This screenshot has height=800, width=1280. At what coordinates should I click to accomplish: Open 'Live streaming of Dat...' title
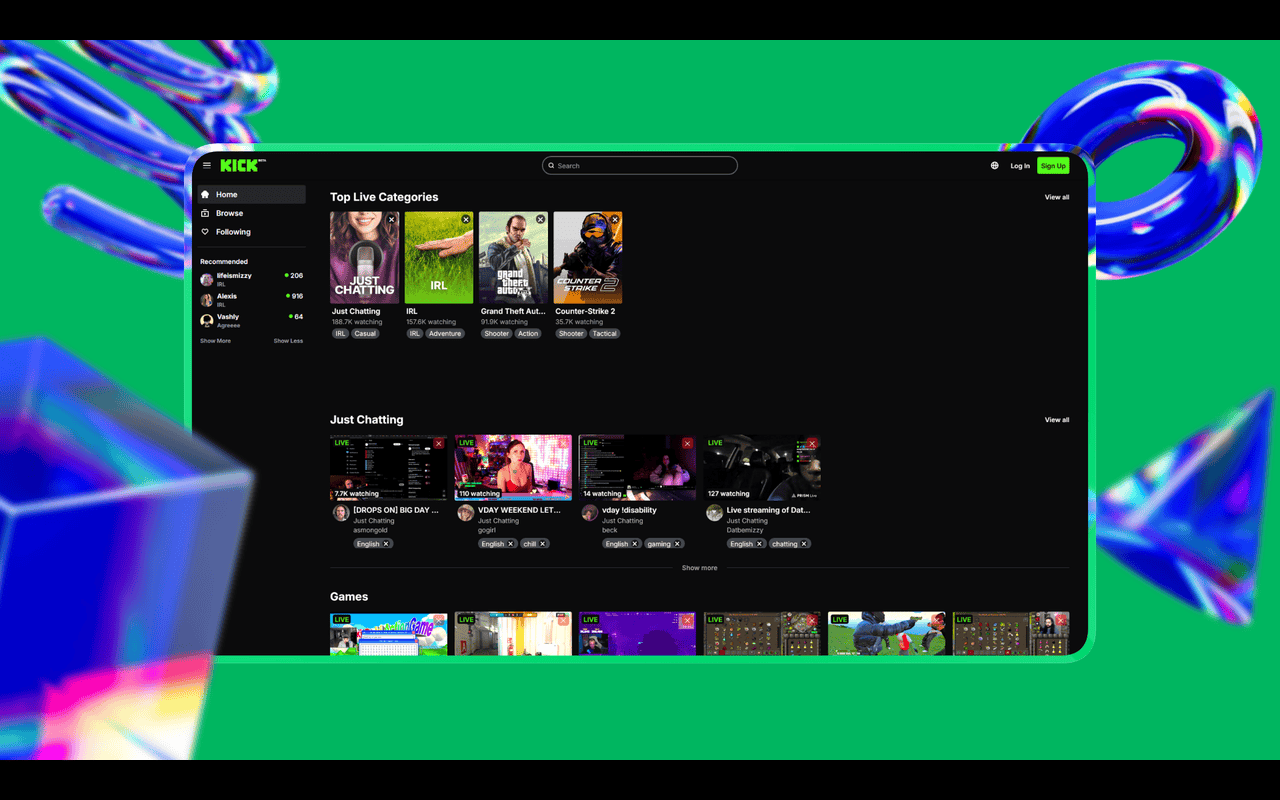(x=768, y=510)
